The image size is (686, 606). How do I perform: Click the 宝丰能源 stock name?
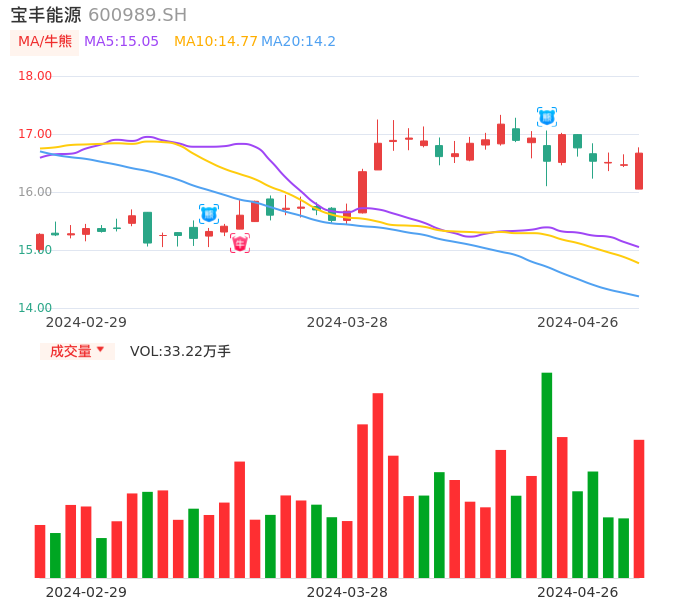tap(46, 15)
